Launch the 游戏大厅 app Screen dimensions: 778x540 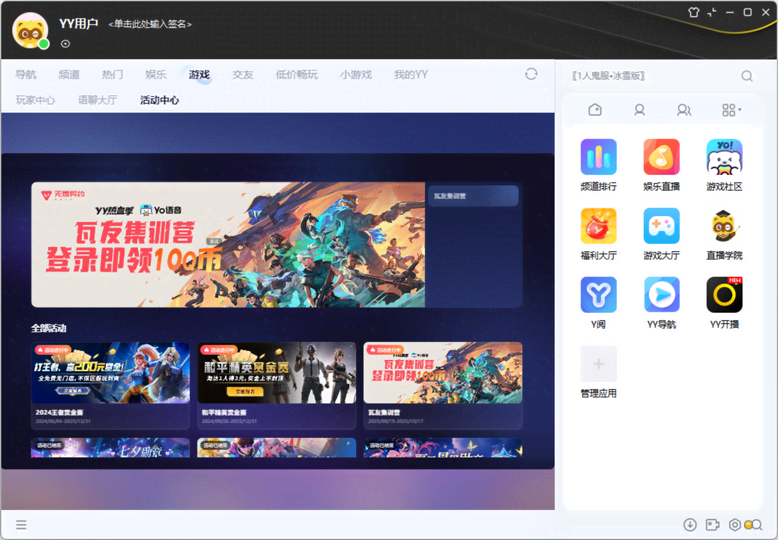point(661,226)
